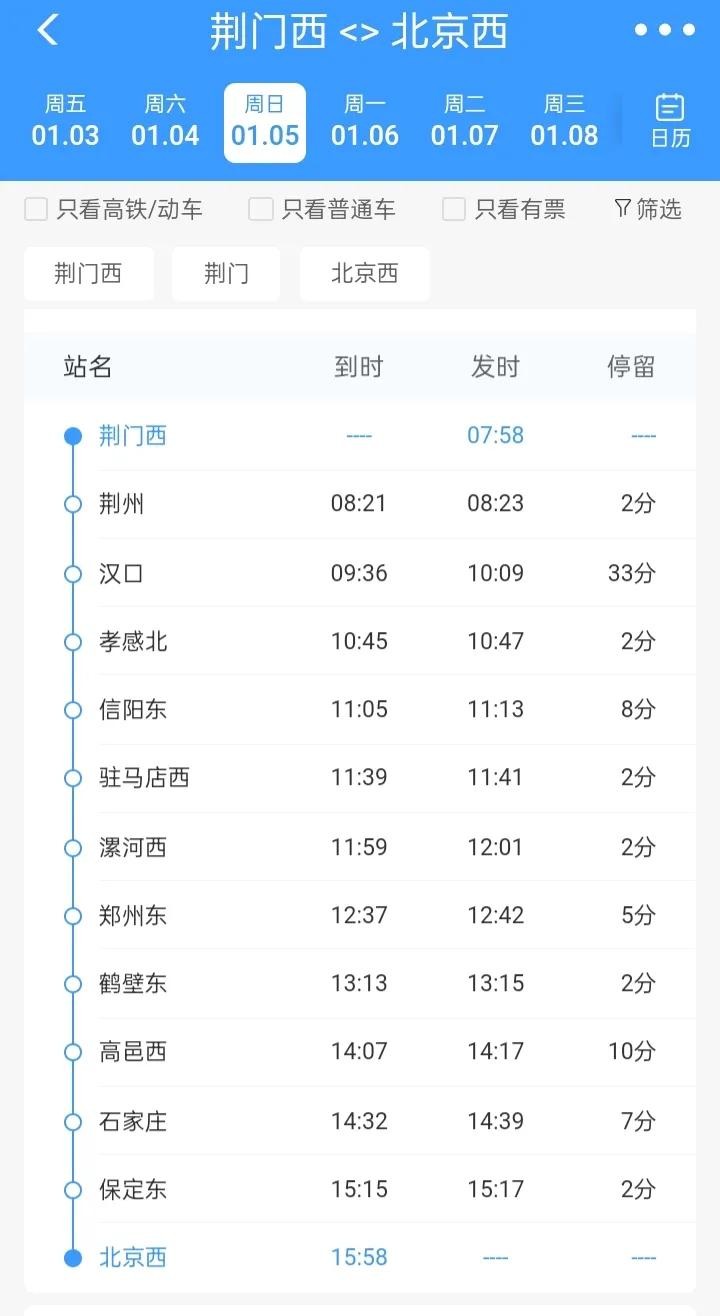Toggle 只看有票 checkbox
Viewport: 720px width, 1316px height.
pyautogui.click(x=454, y=209)
